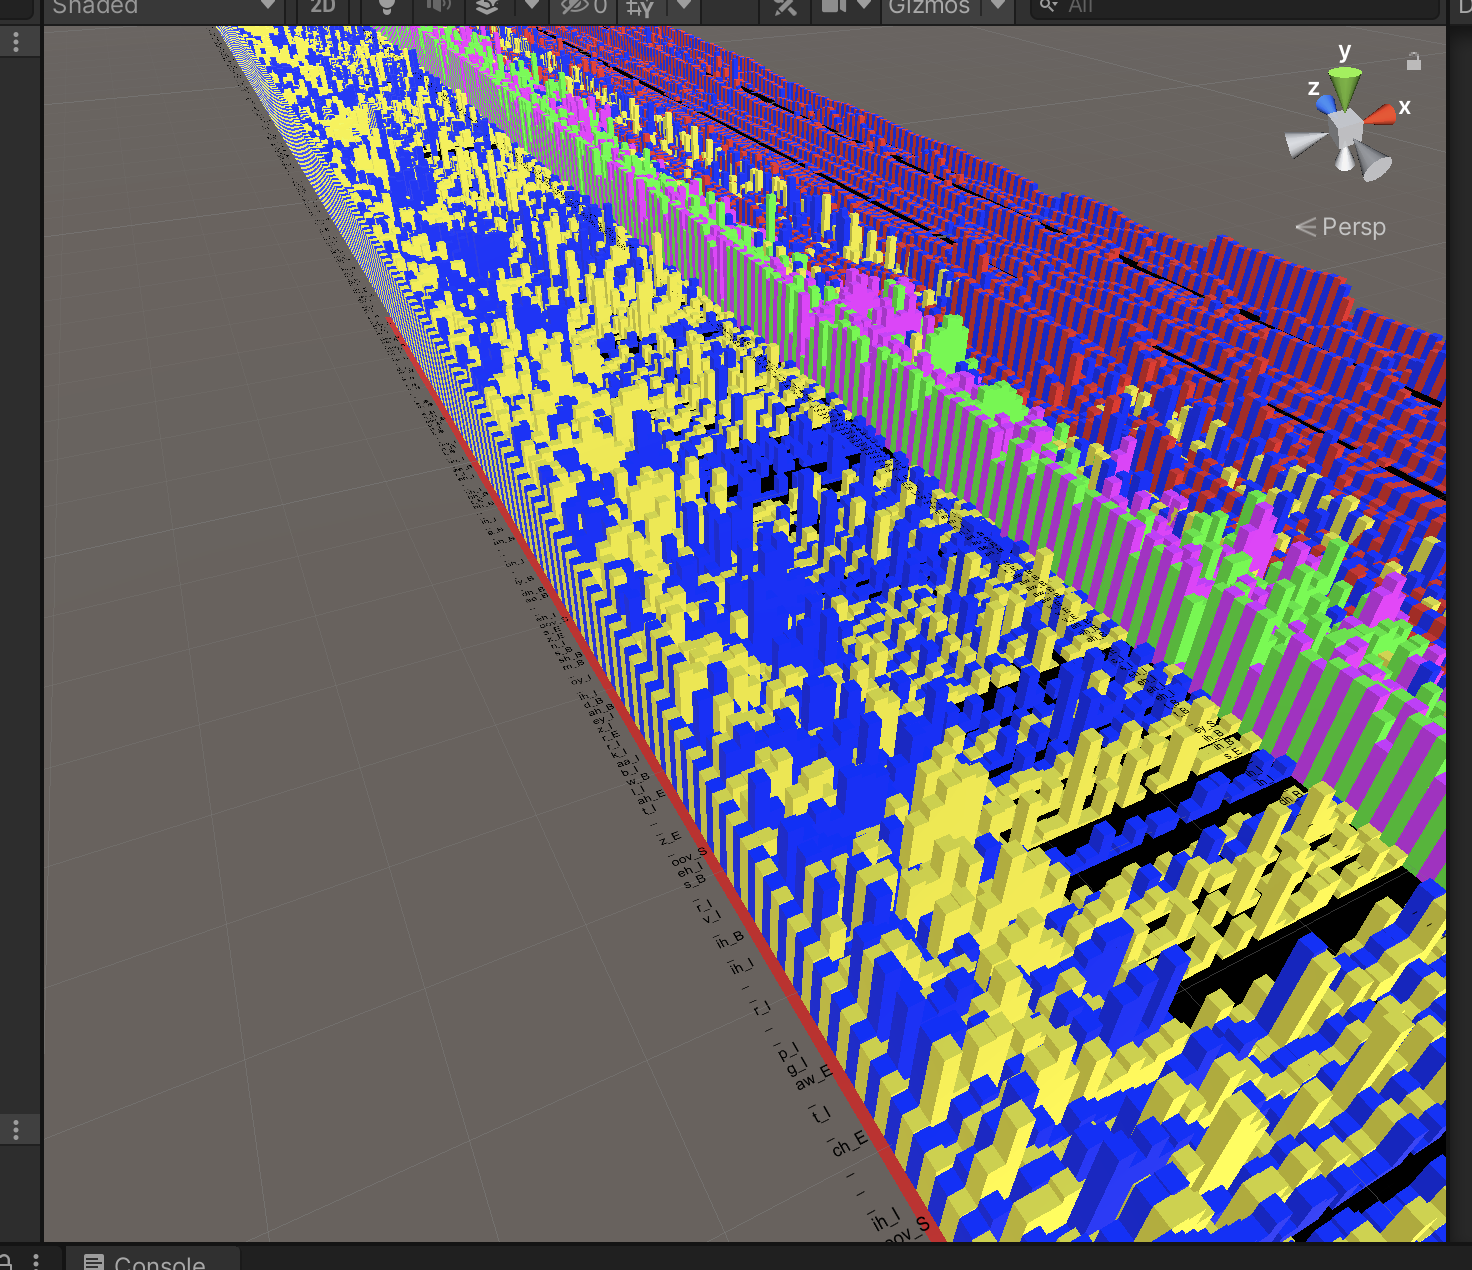Click the blue Z axis cone on gizmo
The height and width of the screenshot is (1270, 1472).
click(1326, 103)
